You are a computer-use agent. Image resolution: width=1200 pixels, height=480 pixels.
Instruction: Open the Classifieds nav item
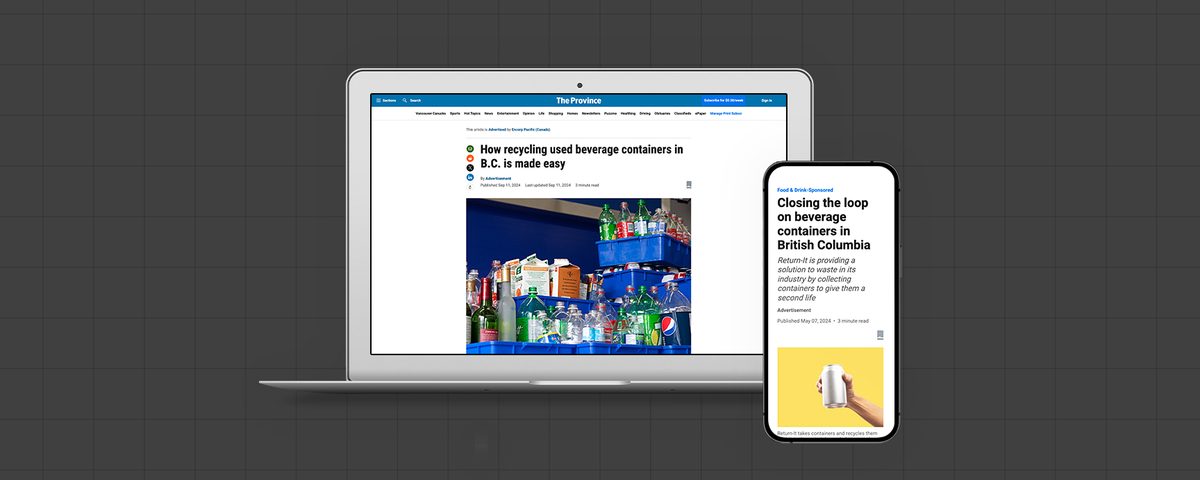tap(683, 114)
